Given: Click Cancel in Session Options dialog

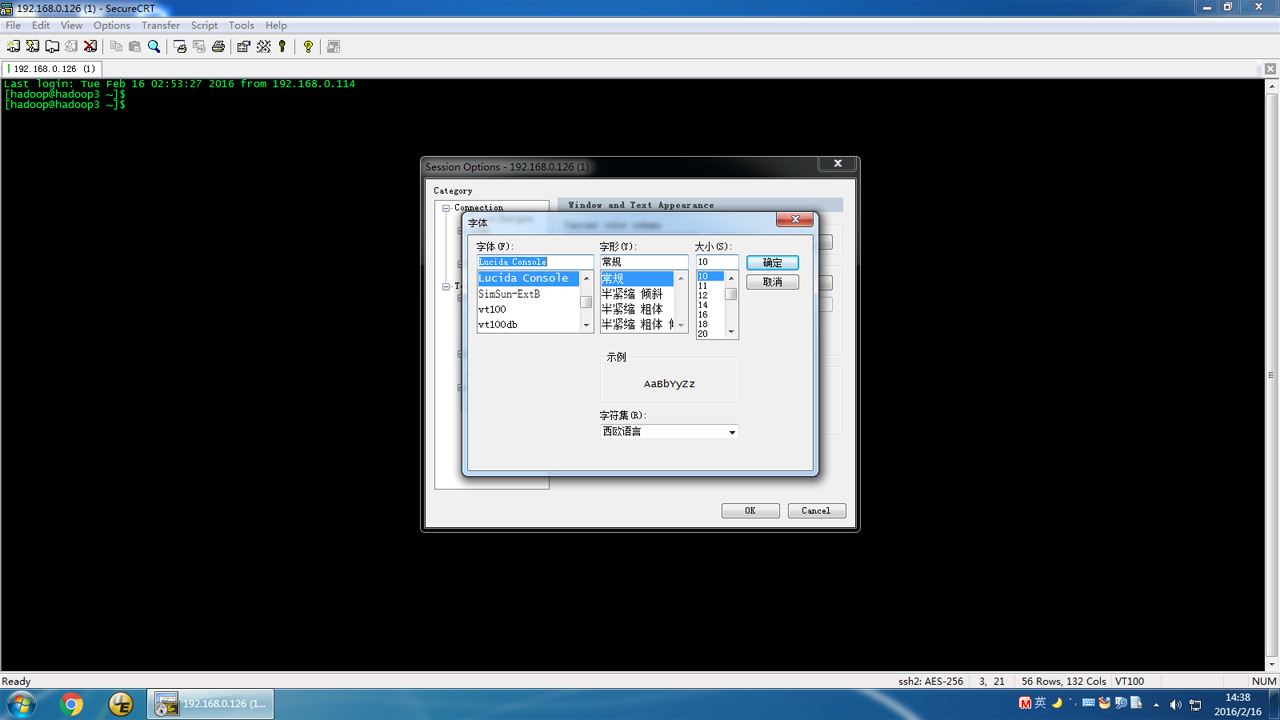Looking at the screenshot, I should pyautogui.click(x=816, y=511).
